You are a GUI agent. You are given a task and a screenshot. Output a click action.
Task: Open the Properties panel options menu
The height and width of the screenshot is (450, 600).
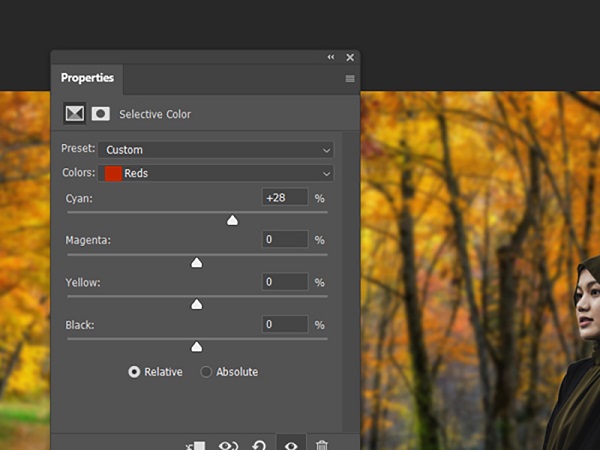[350, 78]
